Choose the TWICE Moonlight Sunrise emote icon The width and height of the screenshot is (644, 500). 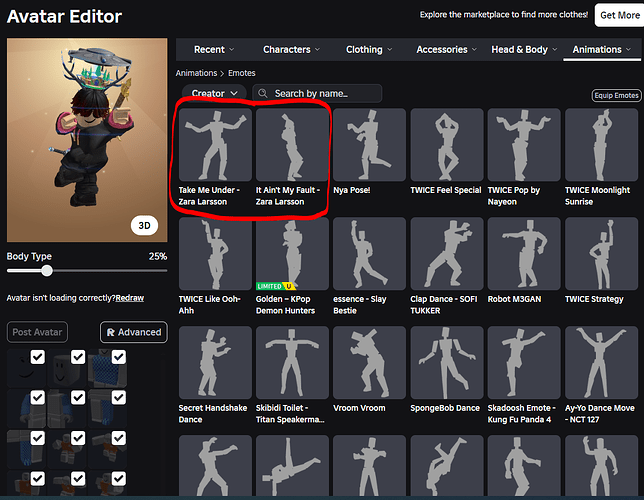coord(601,145)
